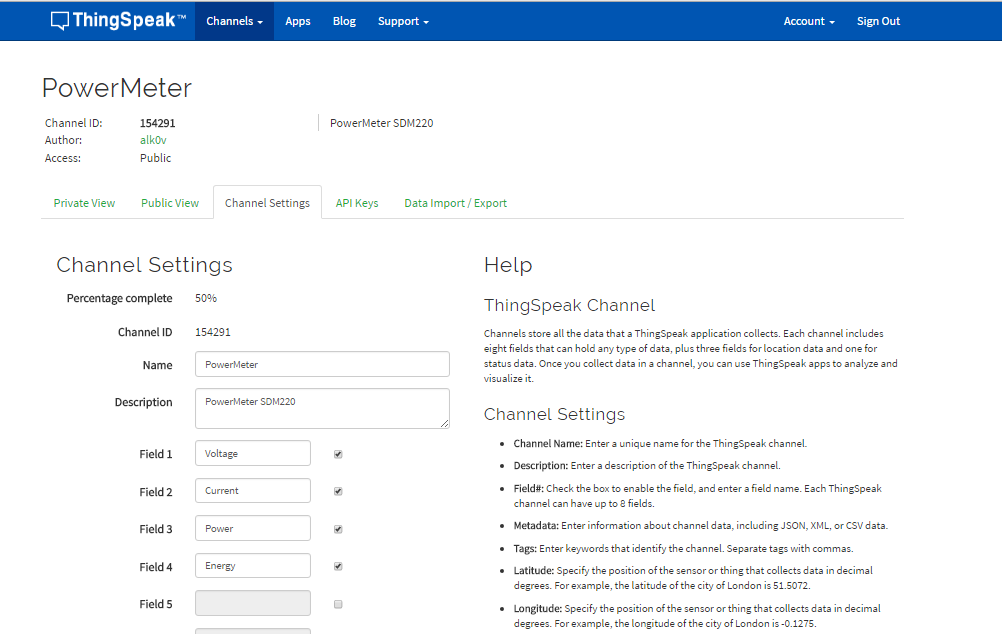Grab the Description textarea resize handle
This screenshot has width=1002, height=634.
point(445,424)
